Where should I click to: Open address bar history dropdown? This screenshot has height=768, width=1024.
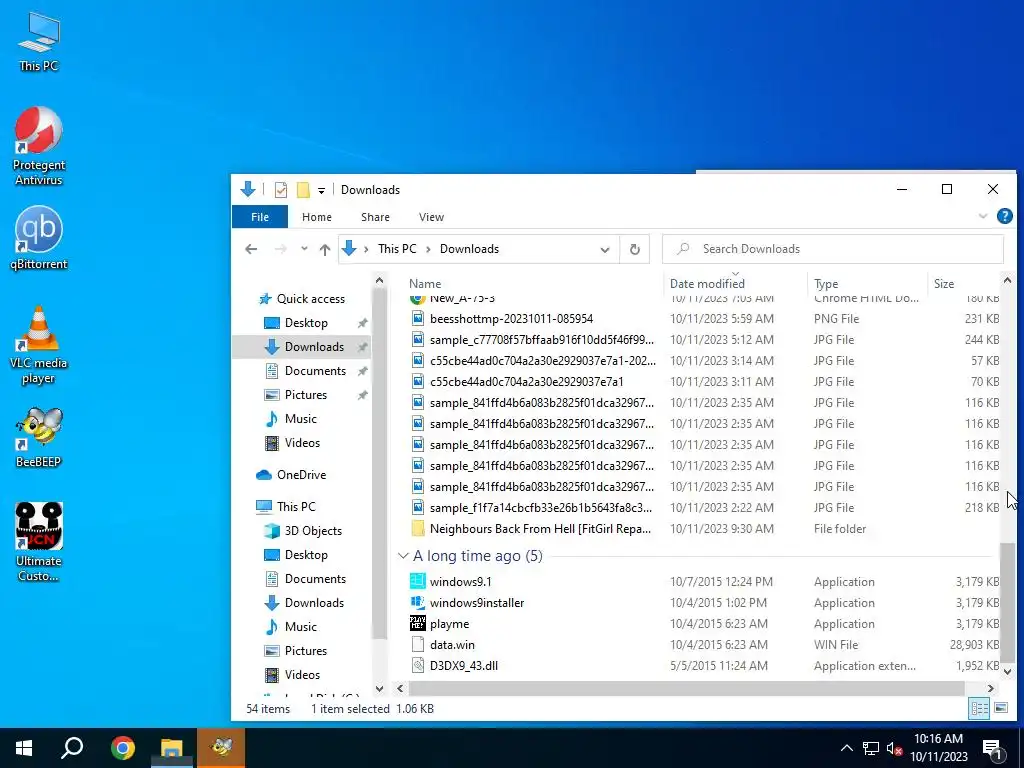click(x=605, y=249)
